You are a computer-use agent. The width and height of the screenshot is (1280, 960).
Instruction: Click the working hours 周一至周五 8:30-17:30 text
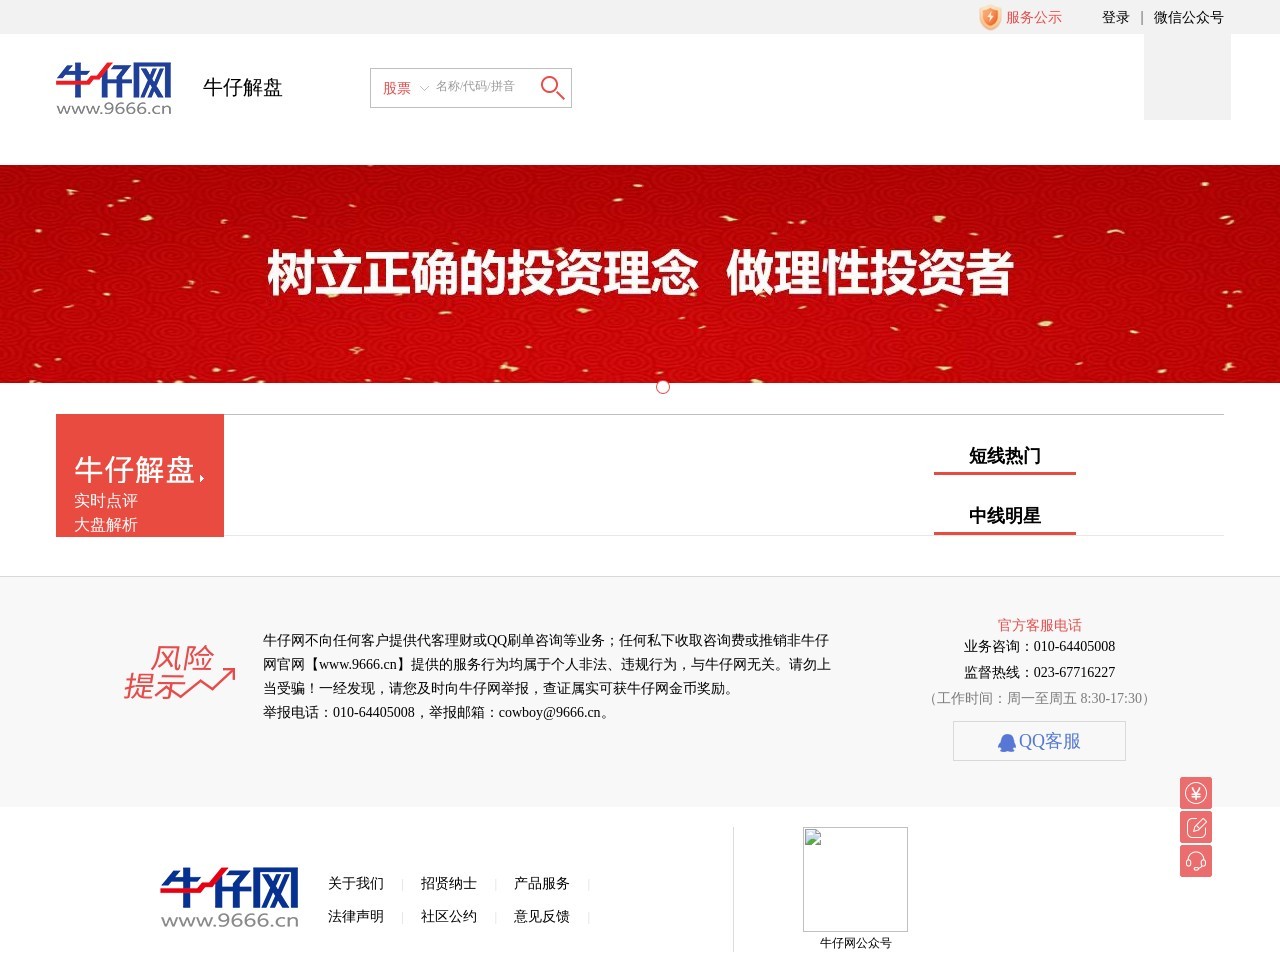(x=1039, y=699)
